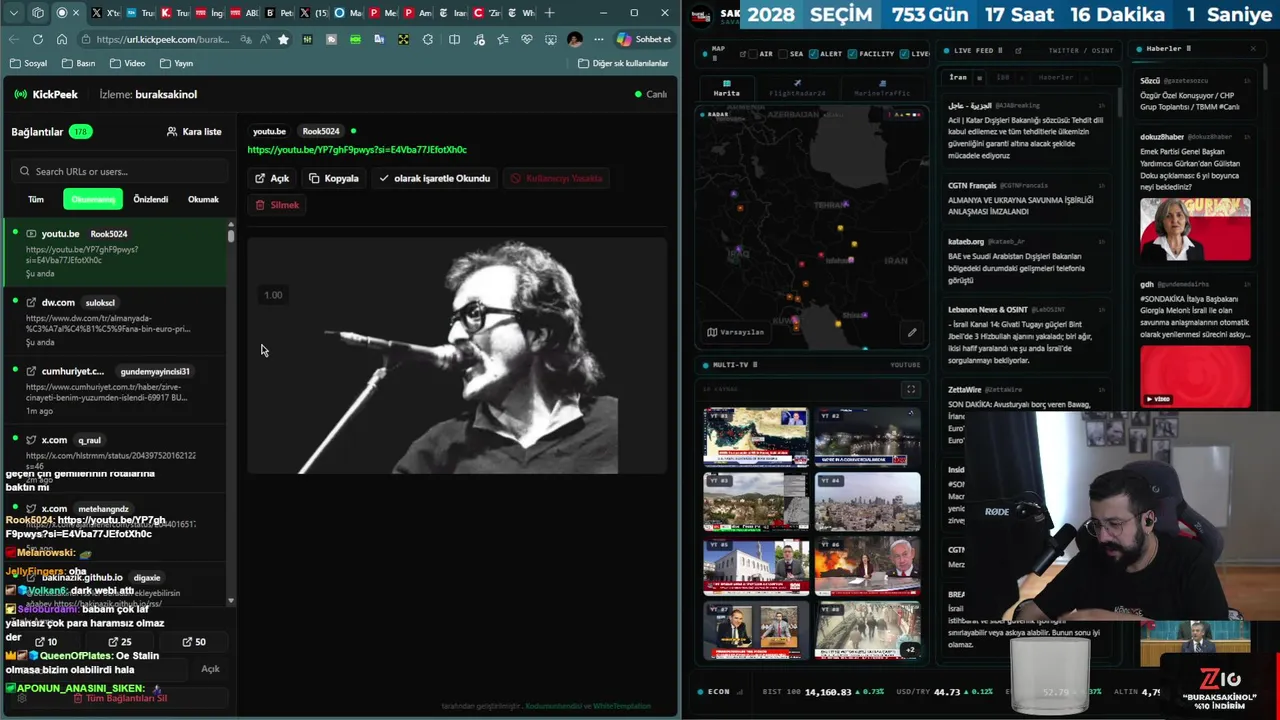
Task: Click the KickPeek logo
Action: (46, 94)
